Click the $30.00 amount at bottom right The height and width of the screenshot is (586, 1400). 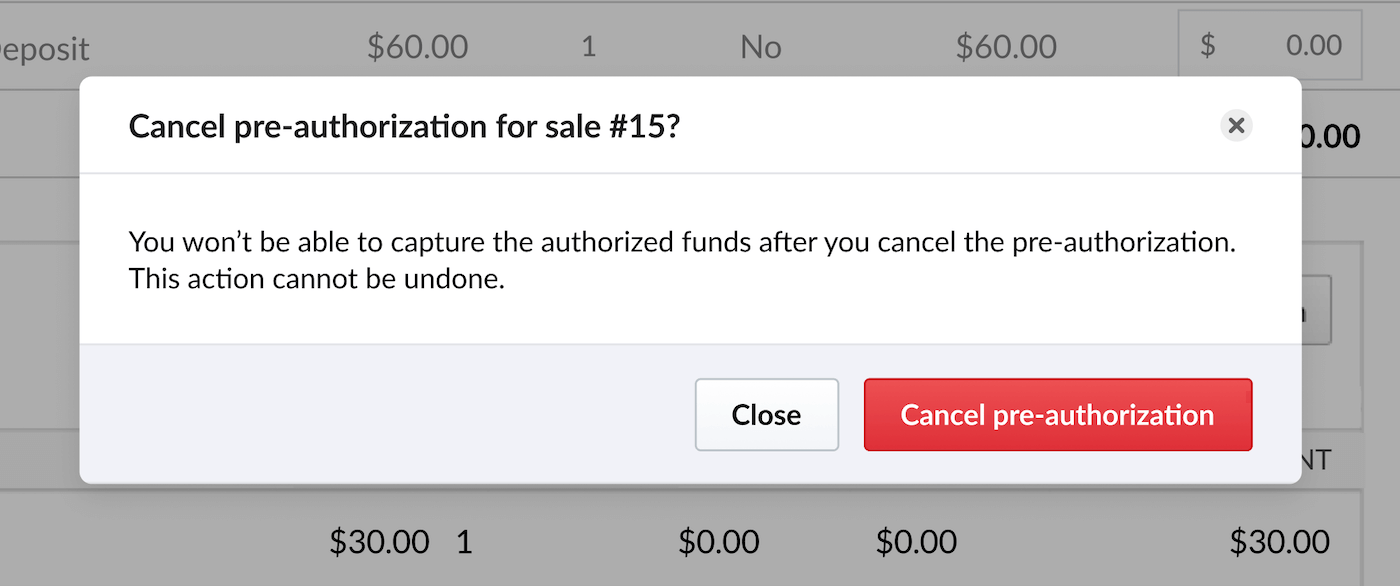point(1280,541)
